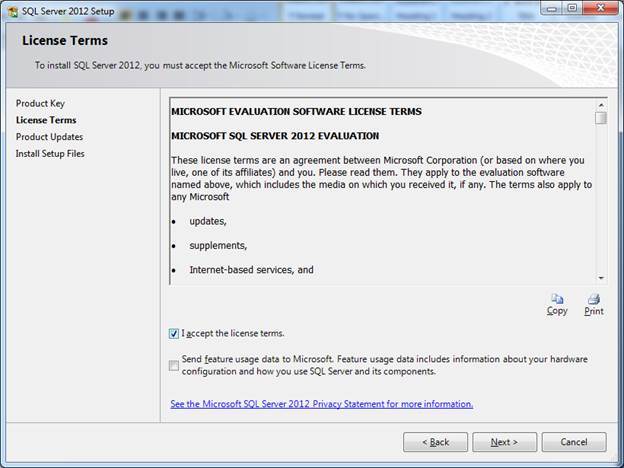
Task: Select the Product Updates step
Action: click(x=49, y=137)
